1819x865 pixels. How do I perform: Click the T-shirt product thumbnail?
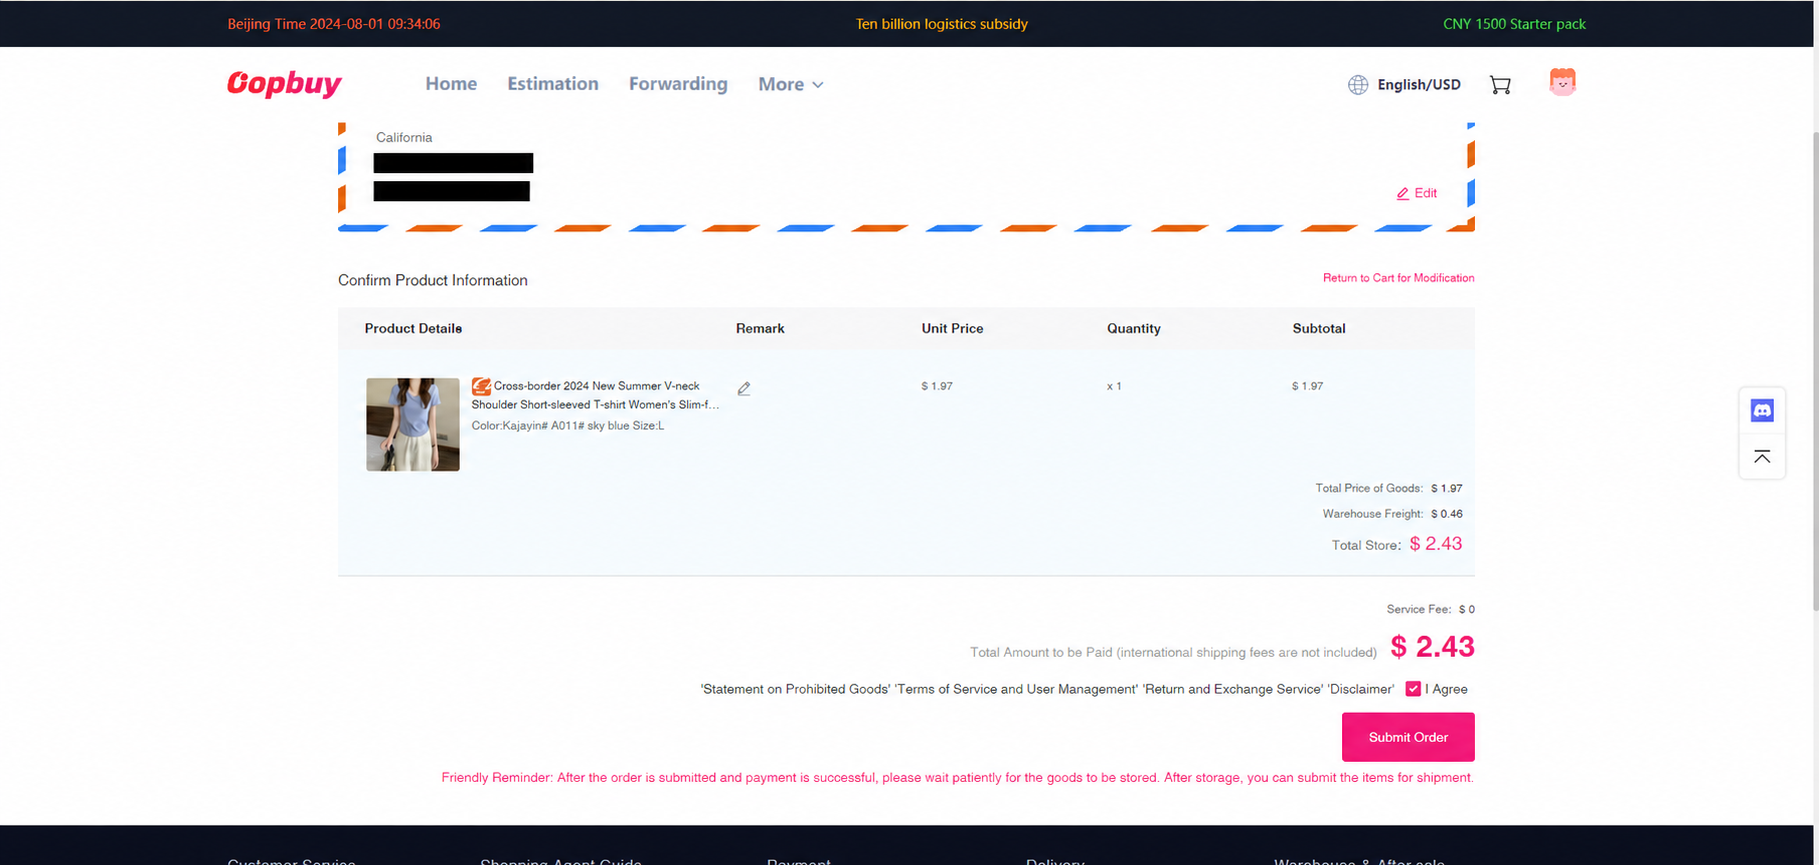pyautogui.click(x=413, y=424)
